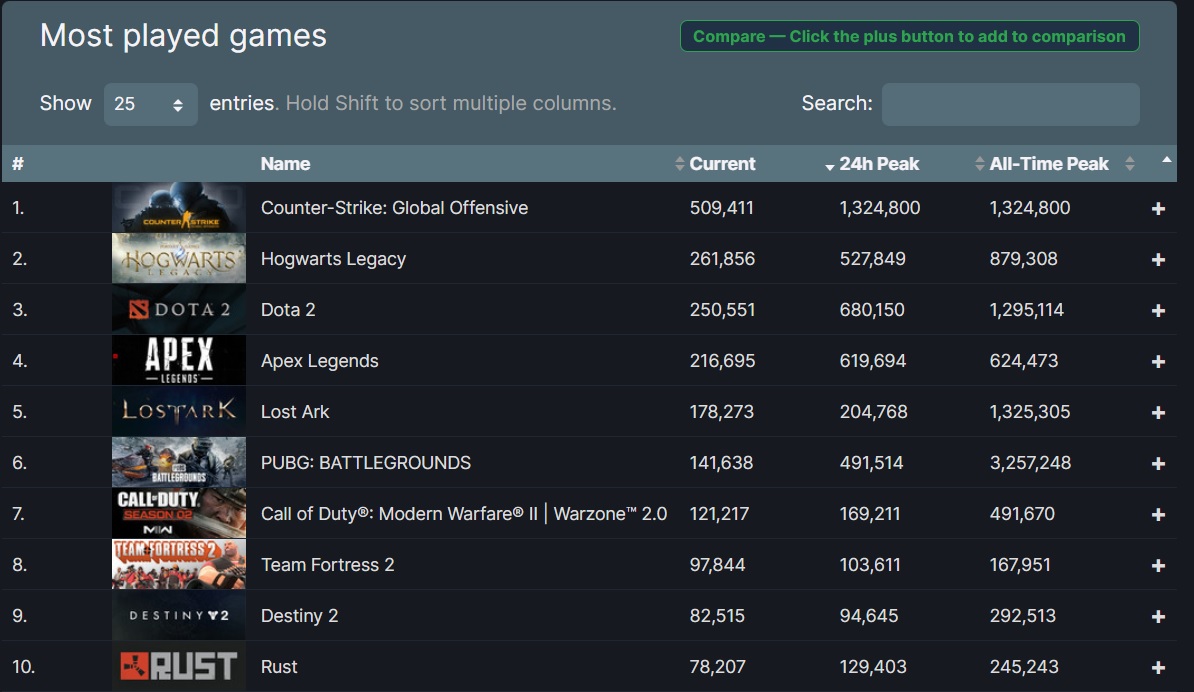Open the Lost Ark logo thumbnail
The height and width of the screenshot is (692, 1194).
pos(179,411)
